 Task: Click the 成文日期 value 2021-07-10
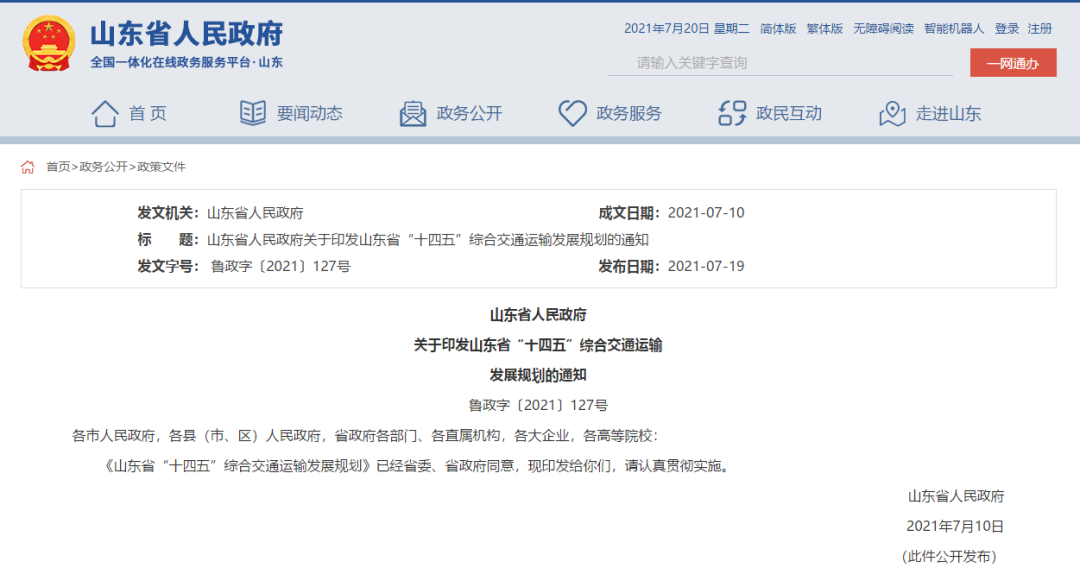tap(706, 213)
